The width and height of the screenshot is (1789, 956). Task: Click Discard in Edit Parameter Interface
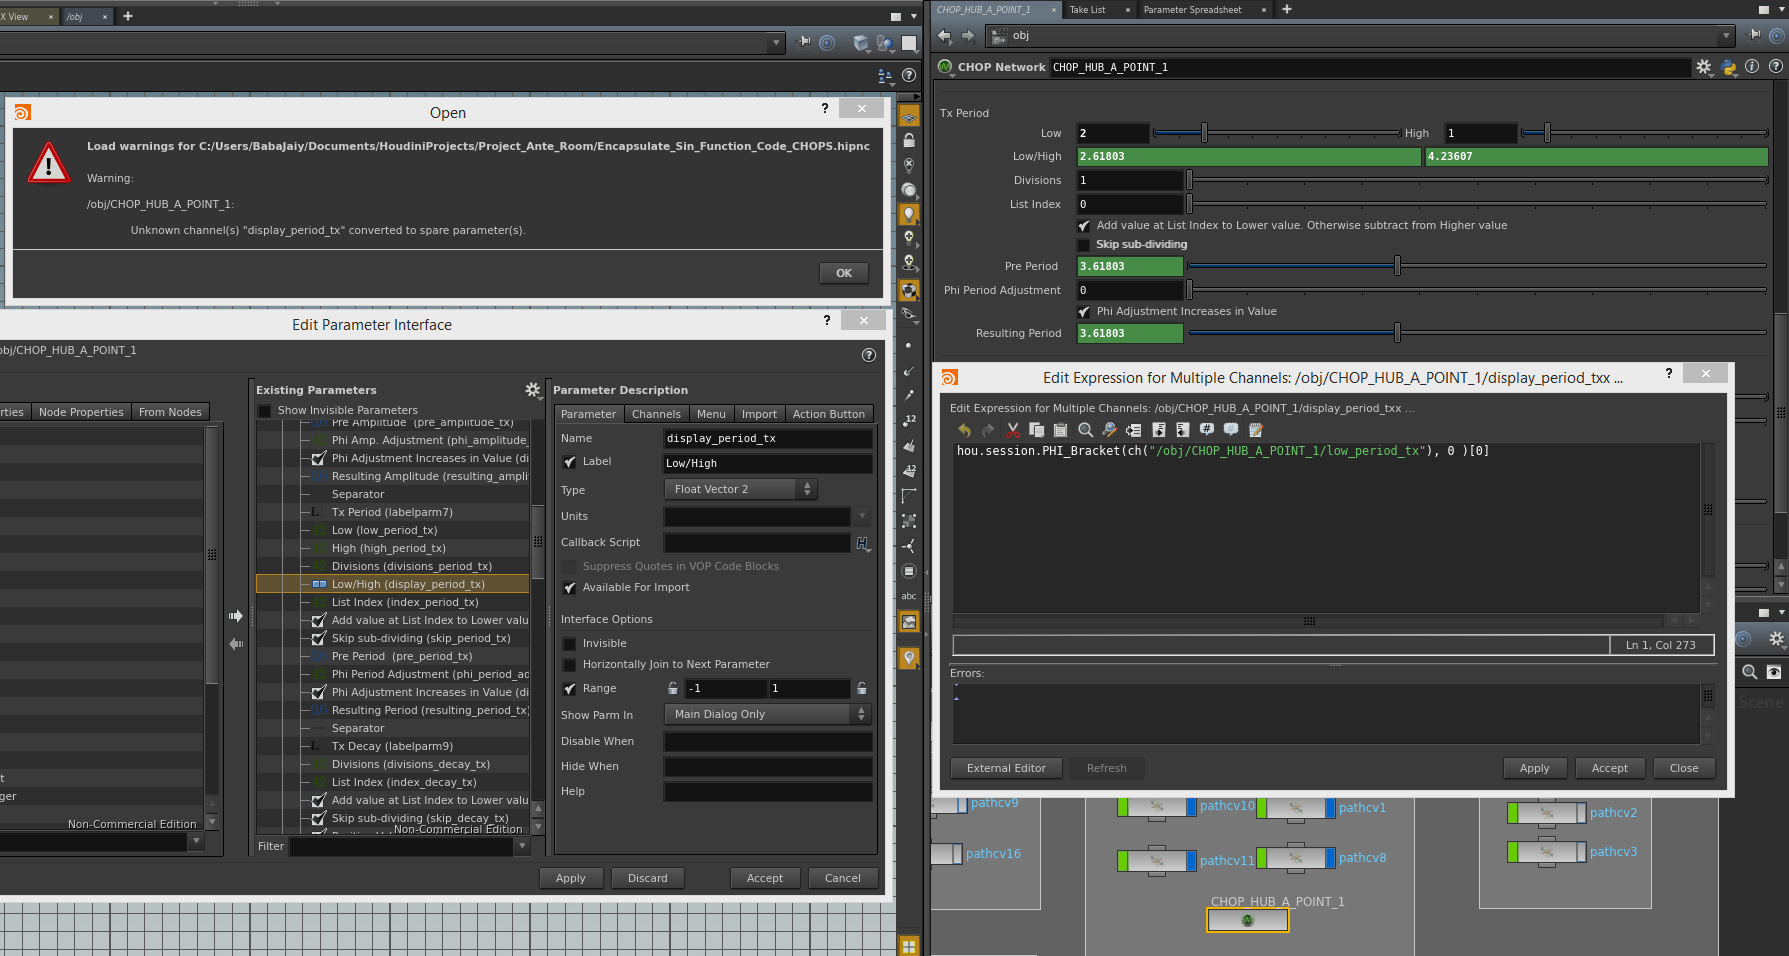click(x=647, y=878)
